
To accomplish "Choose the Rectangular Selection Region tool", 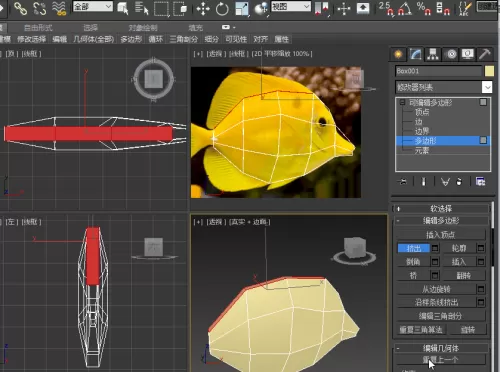I will click(161, 9).
